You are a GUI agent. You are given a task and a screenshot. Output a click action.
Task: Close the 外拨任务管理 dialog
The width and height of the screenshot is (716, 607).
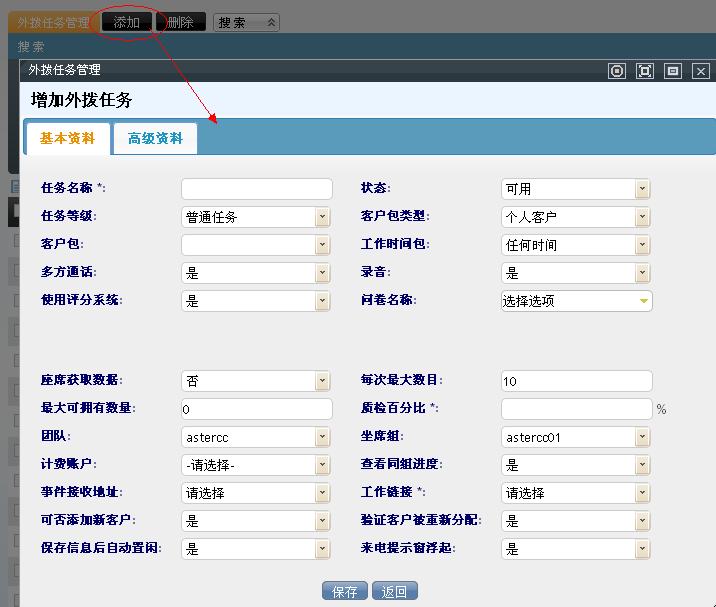coord(701,71)
